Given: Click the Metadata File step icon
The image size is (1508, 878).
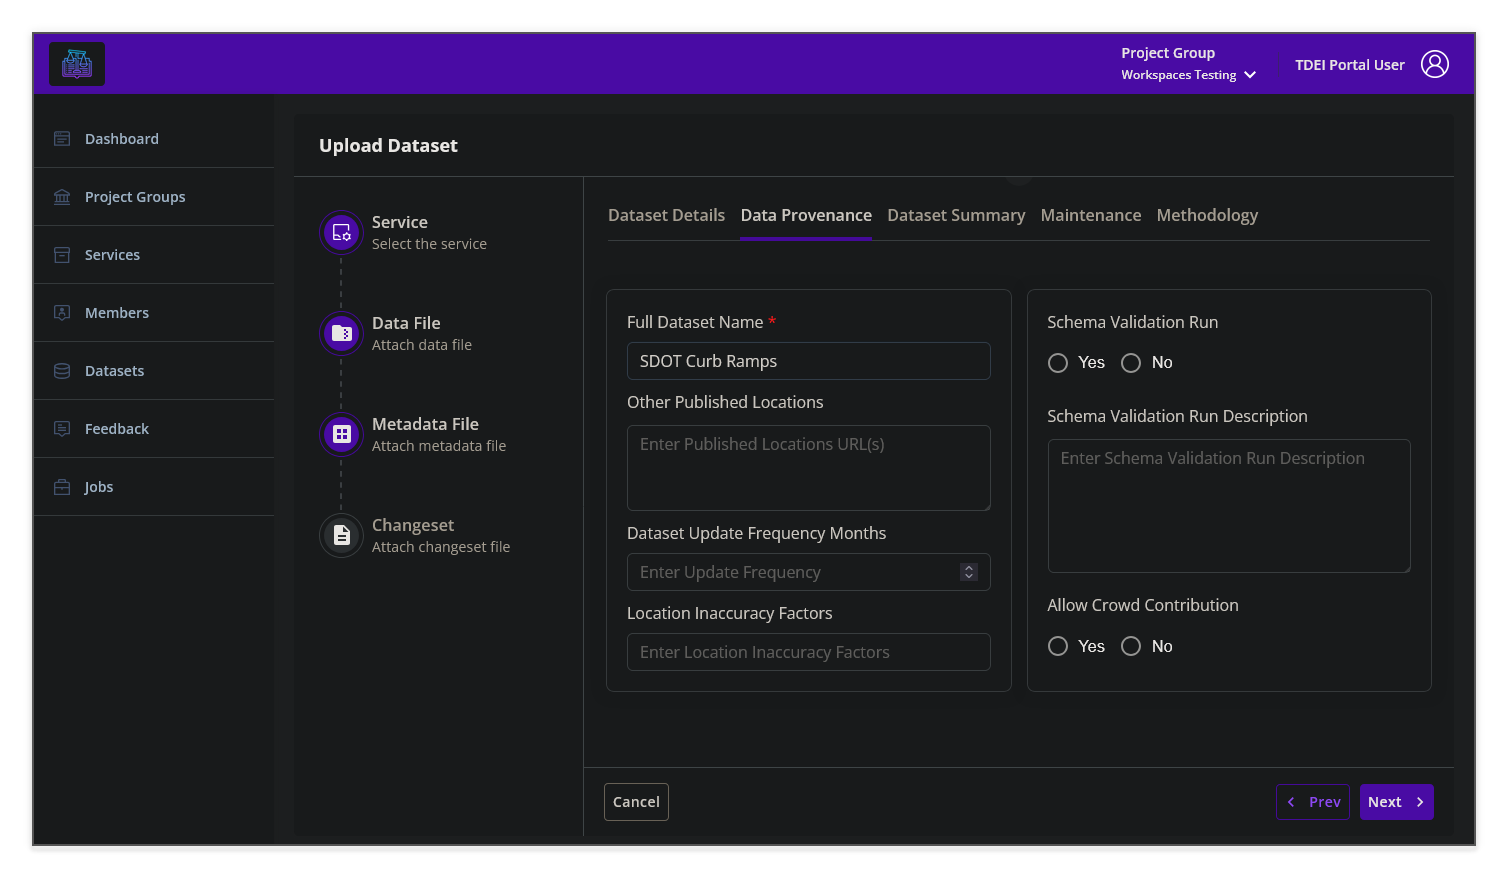Looking at the screenshot, I should click(341, 434).
